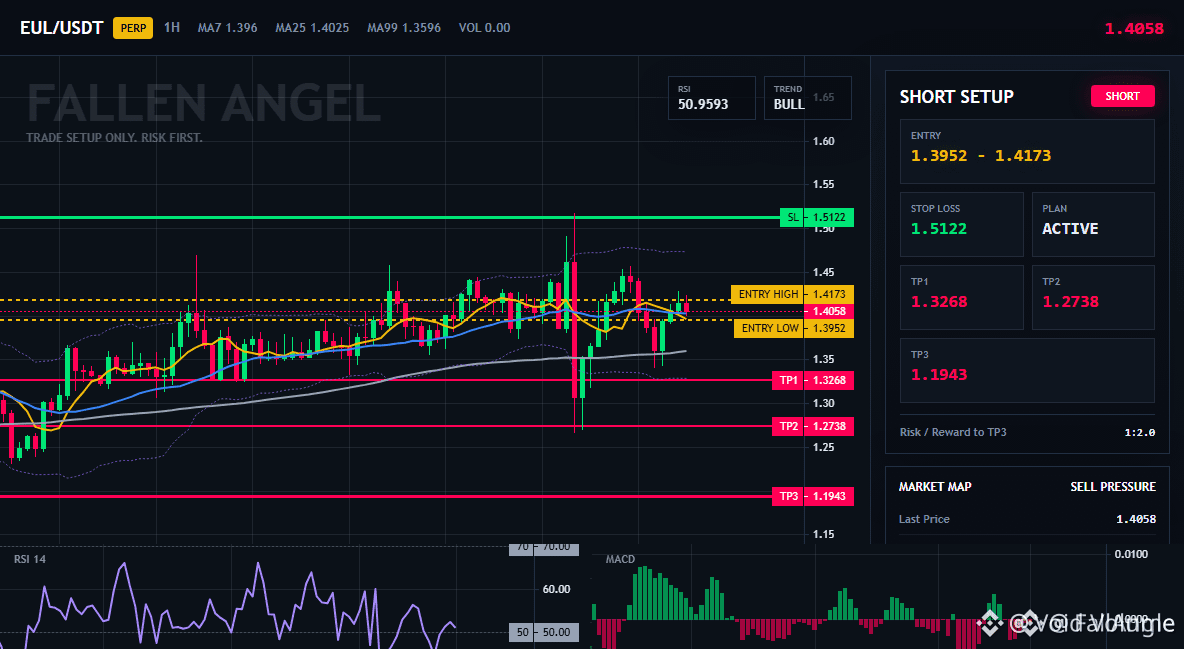Click the 1:2.0 risk reward value
The image size is (1184, 649).
pos(1139,432)
